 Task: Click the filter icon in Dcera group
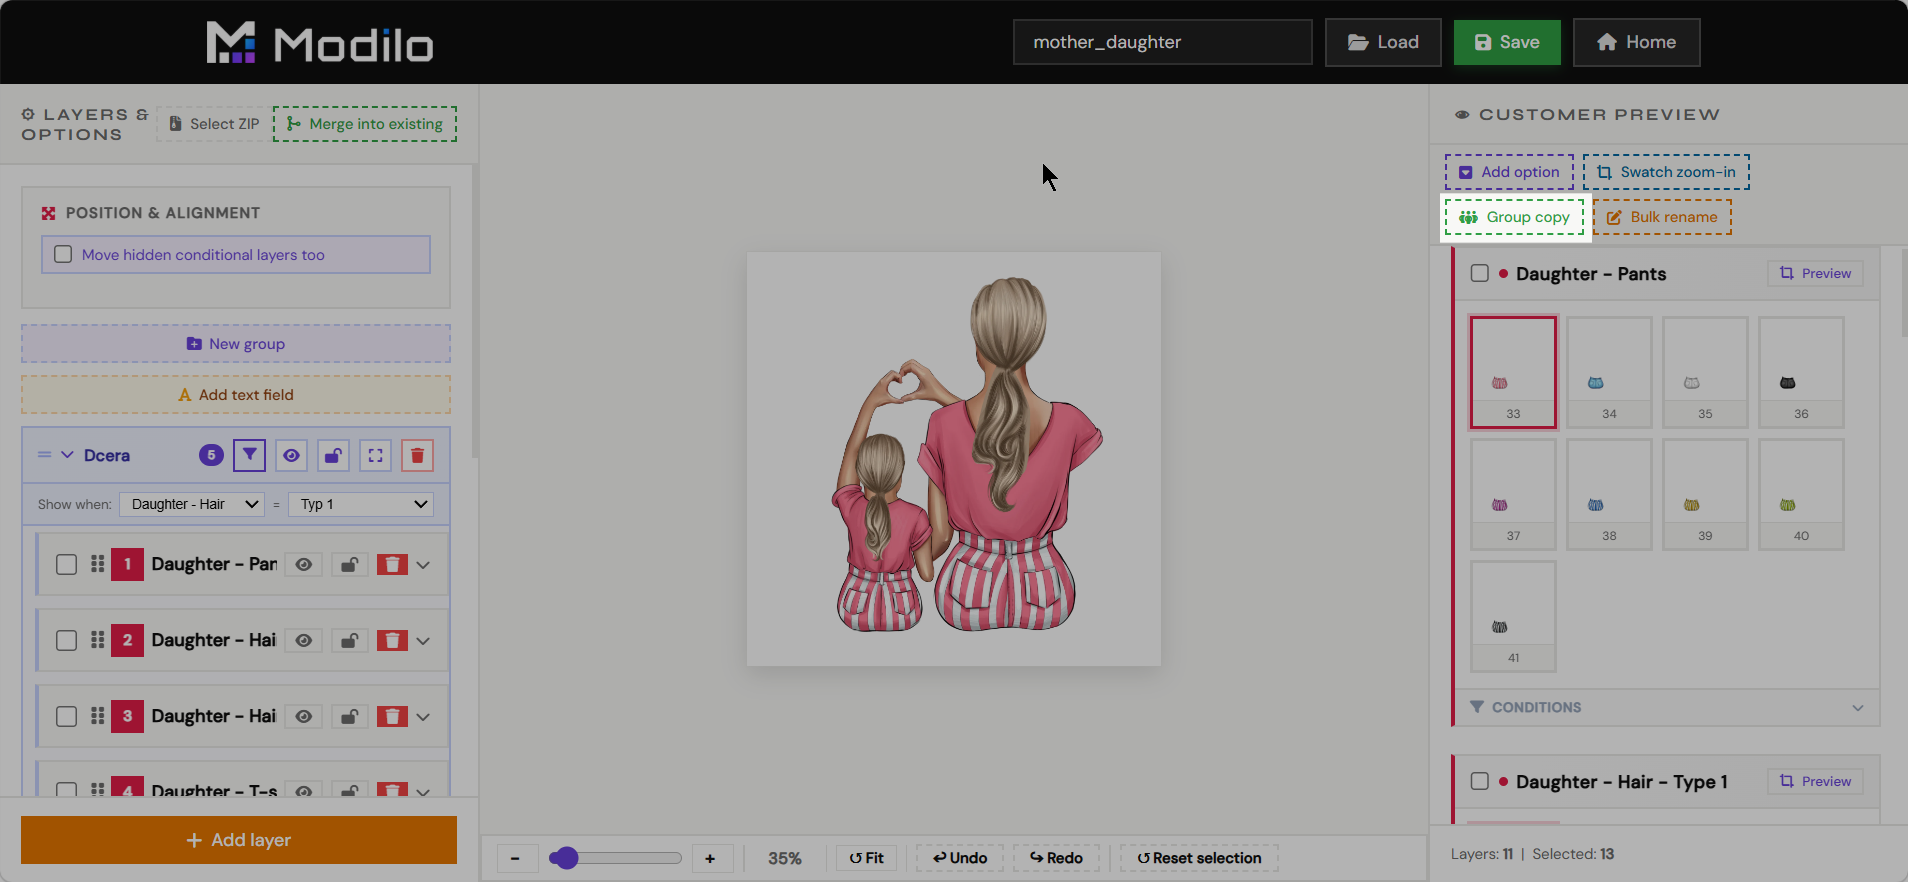click(x=249, y=455)
